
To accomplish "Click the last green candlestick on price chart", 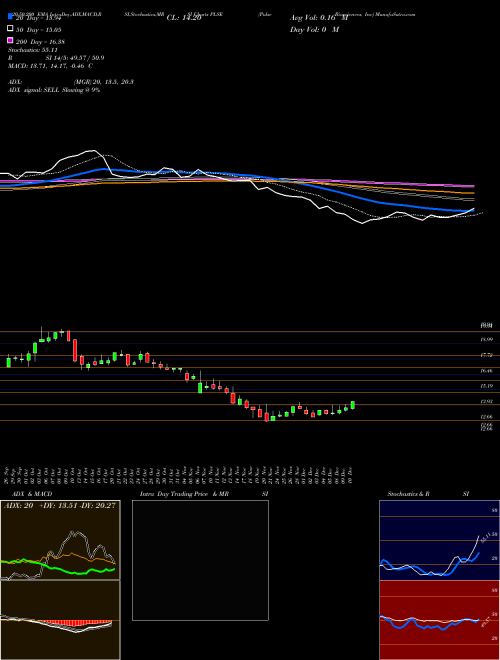I will pyautogui.click(x=353, y=405).
